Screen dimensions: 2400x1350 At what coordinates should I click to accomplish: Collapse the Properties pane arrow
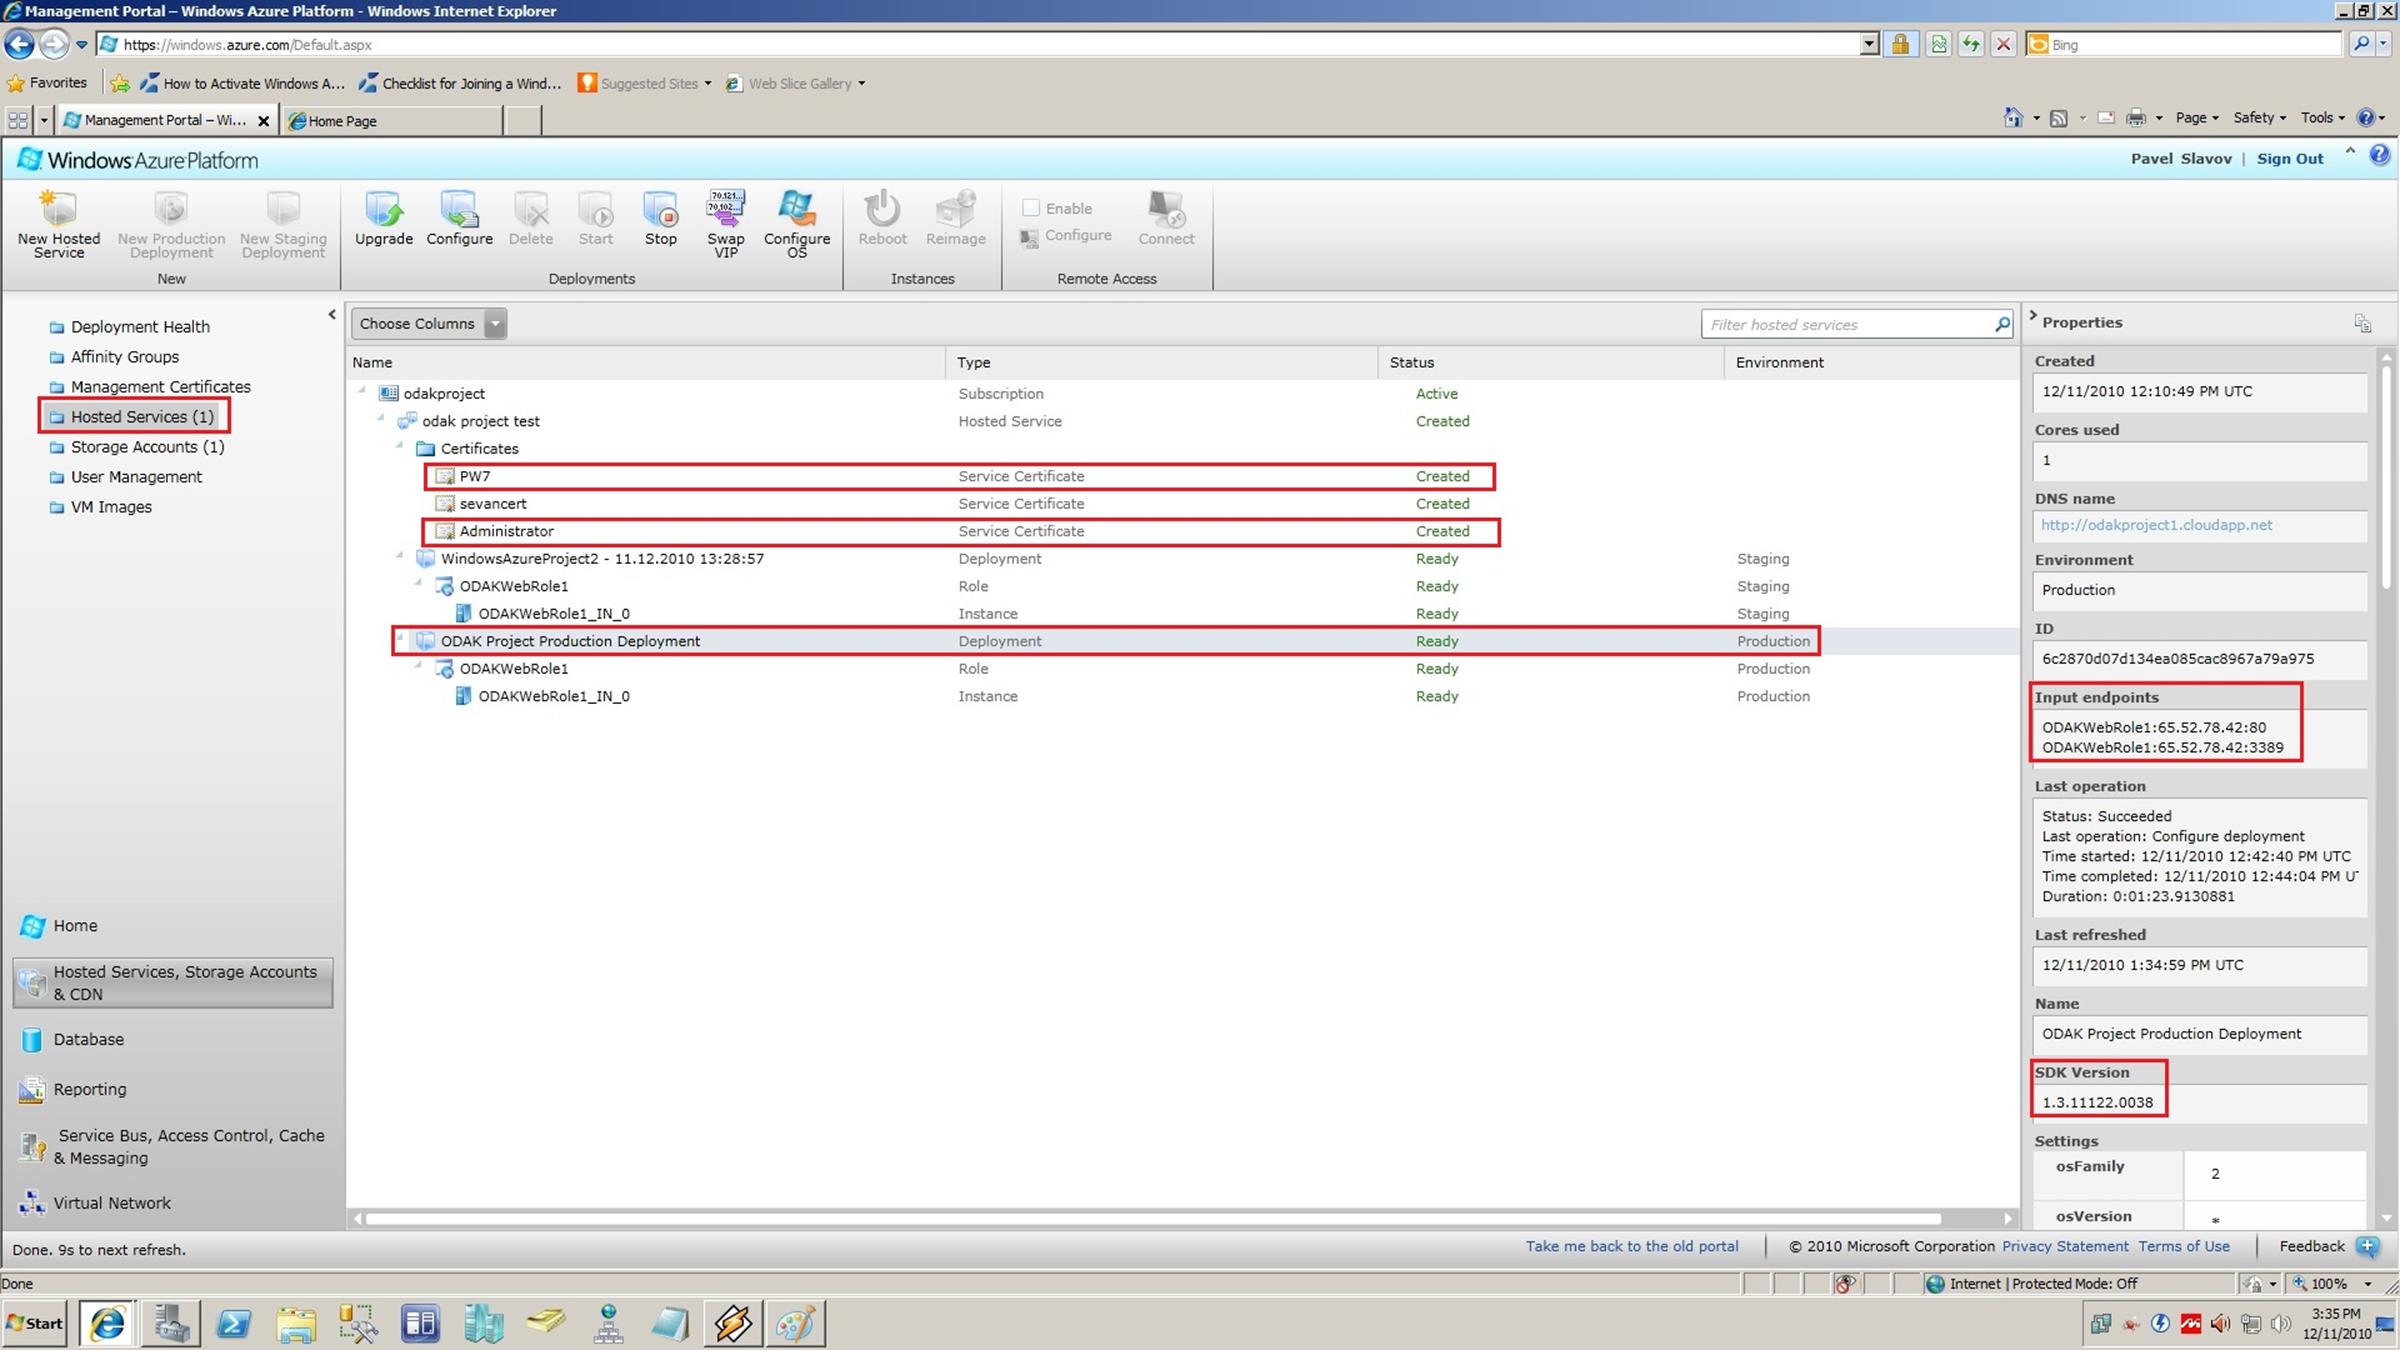point(2033,316)
